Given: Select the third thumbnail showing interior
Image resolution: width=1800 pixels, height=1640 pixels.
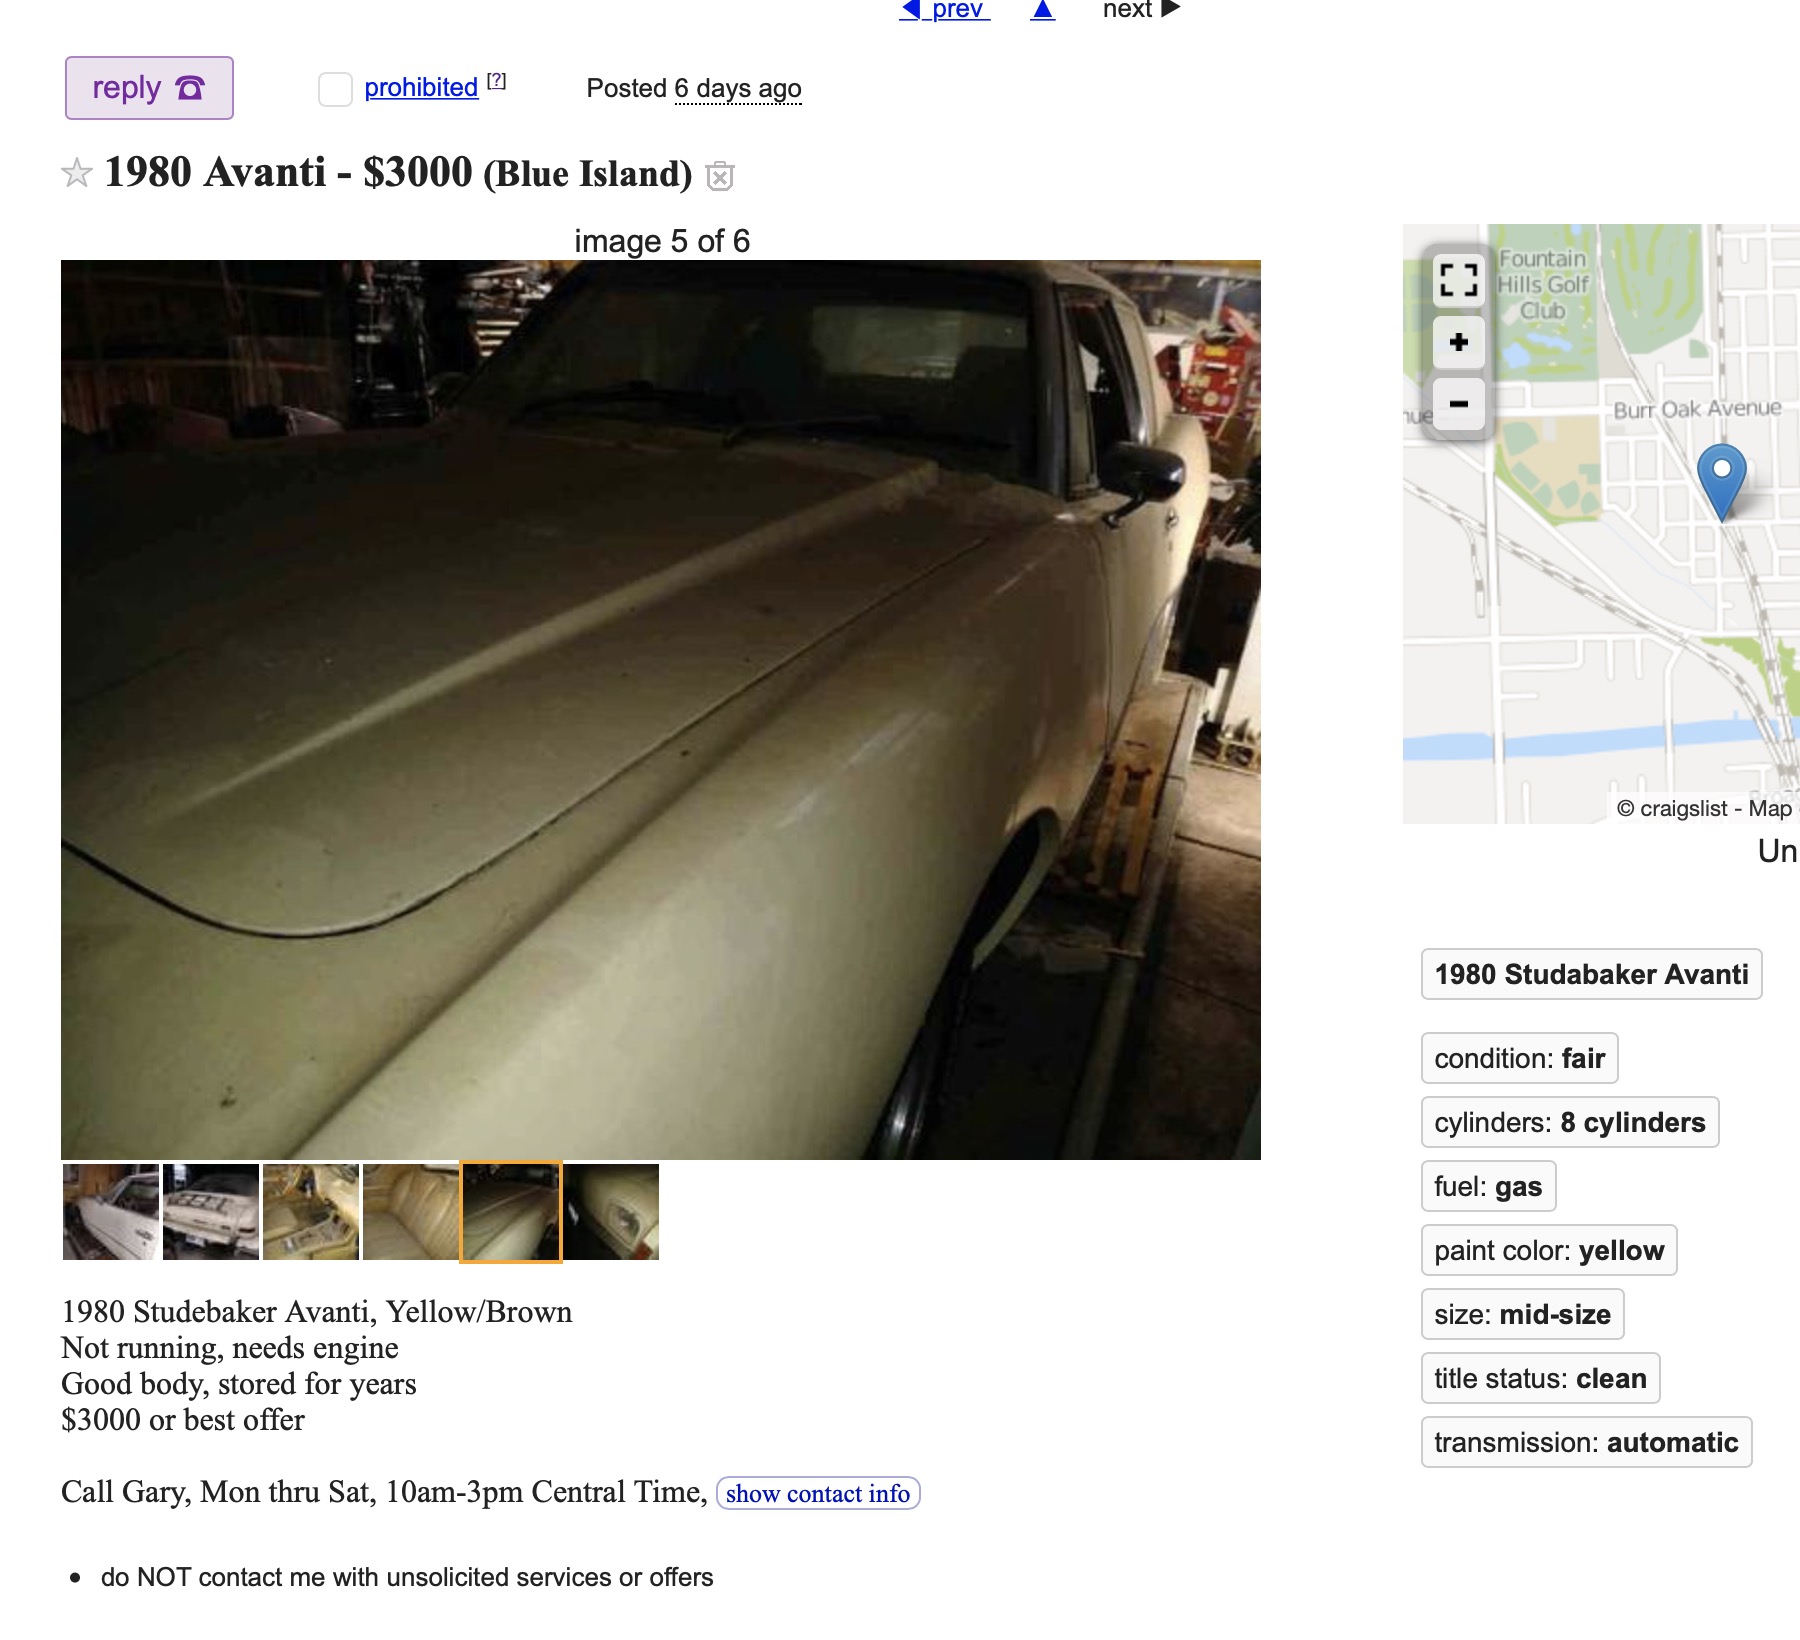Looking at the screenshot, I should point(311,1212).
